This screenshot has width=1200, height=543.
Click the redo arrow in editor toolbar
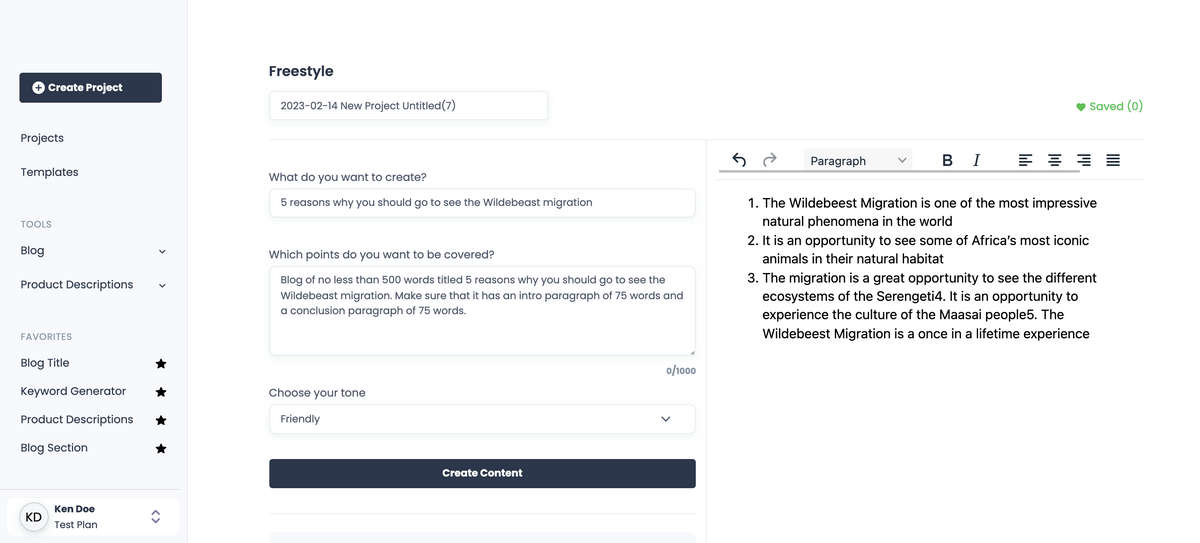coord(769,160)
